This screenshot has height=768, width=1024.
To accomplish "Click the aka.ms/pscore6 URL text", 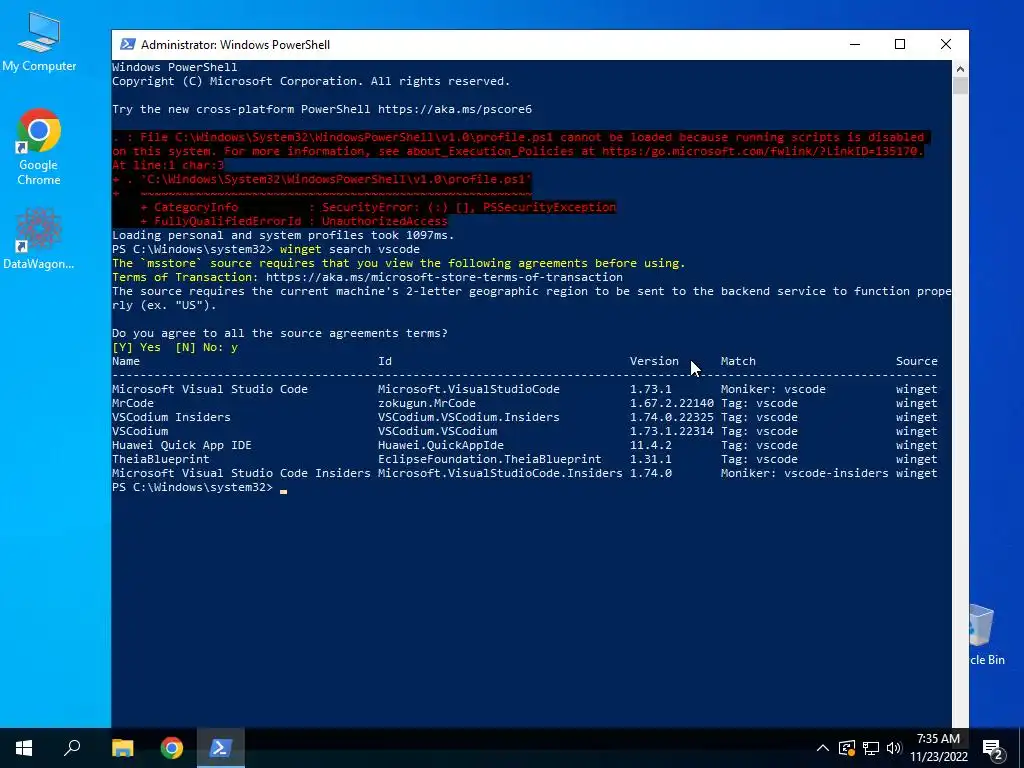I will (455, 109).
